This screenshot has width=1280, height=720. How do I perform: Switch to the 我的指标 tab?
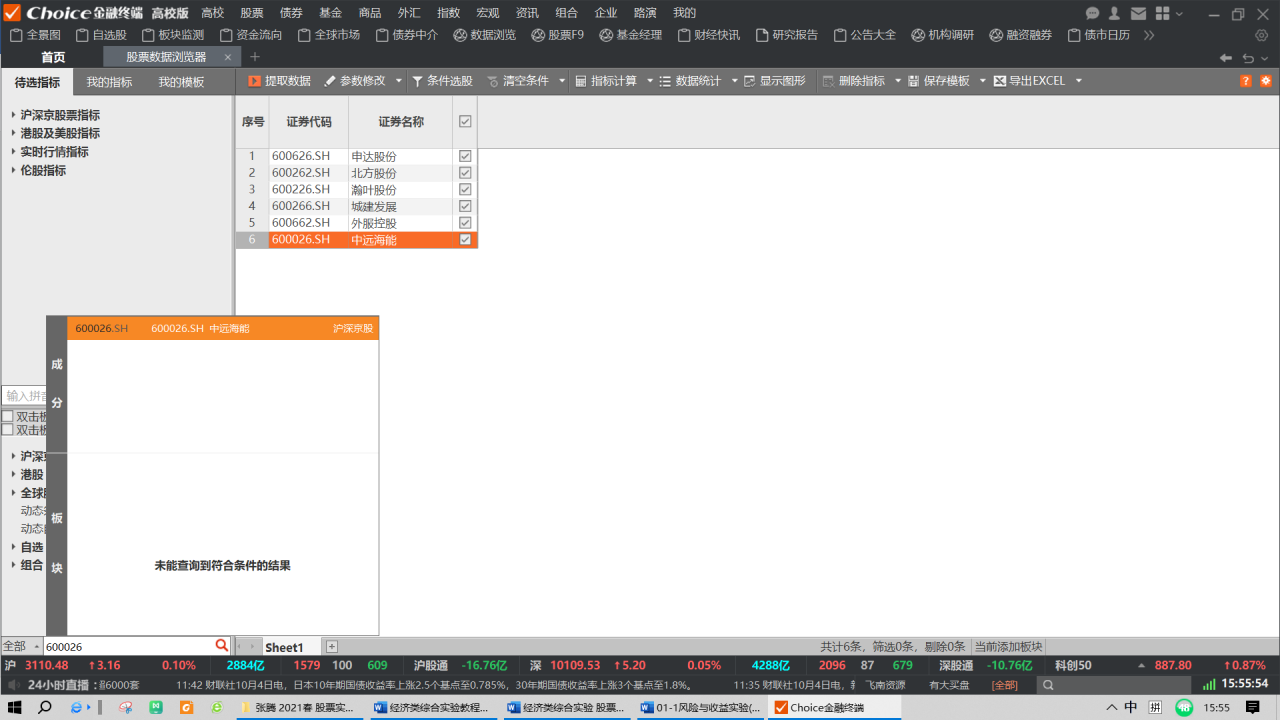[109, 82]
